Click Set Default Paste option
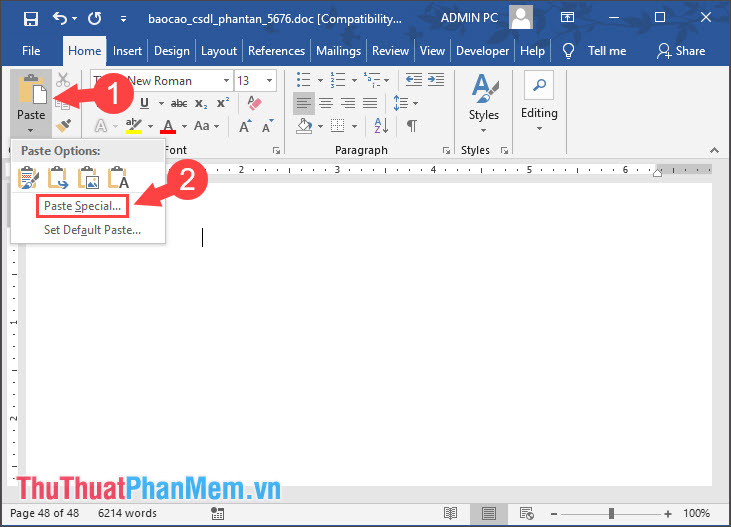Screen dimensions: 731x527 [x=91, y=230]
